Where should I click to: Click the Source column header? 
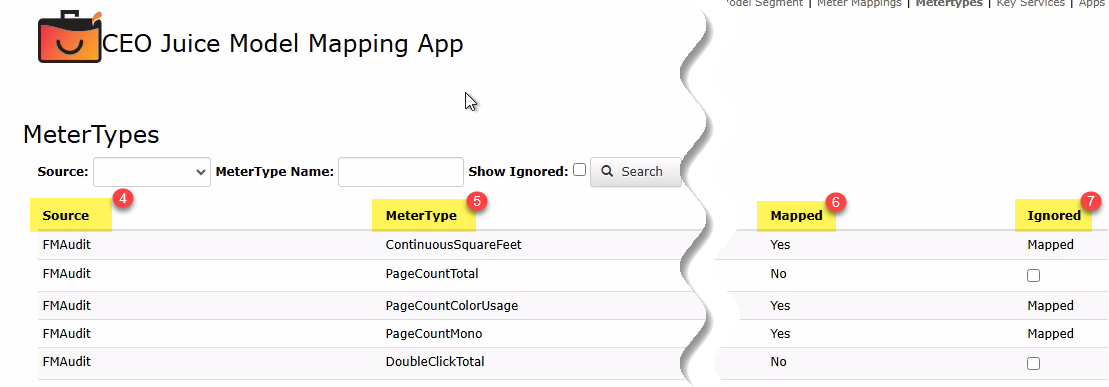click(x=66, y=216)
